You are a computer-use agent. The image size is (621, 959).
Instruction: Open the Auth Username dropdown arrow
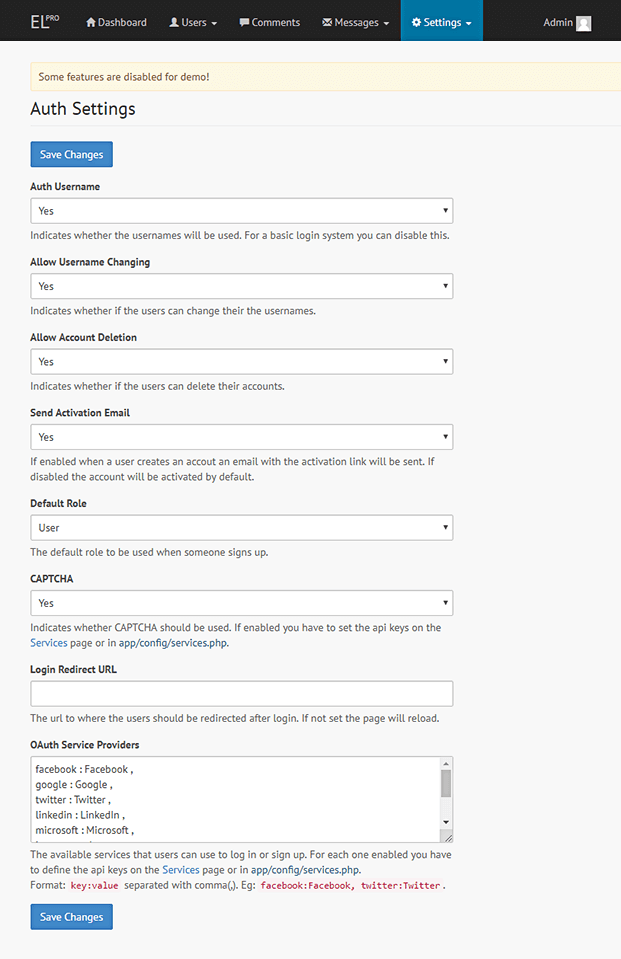(x=444, y=211)
